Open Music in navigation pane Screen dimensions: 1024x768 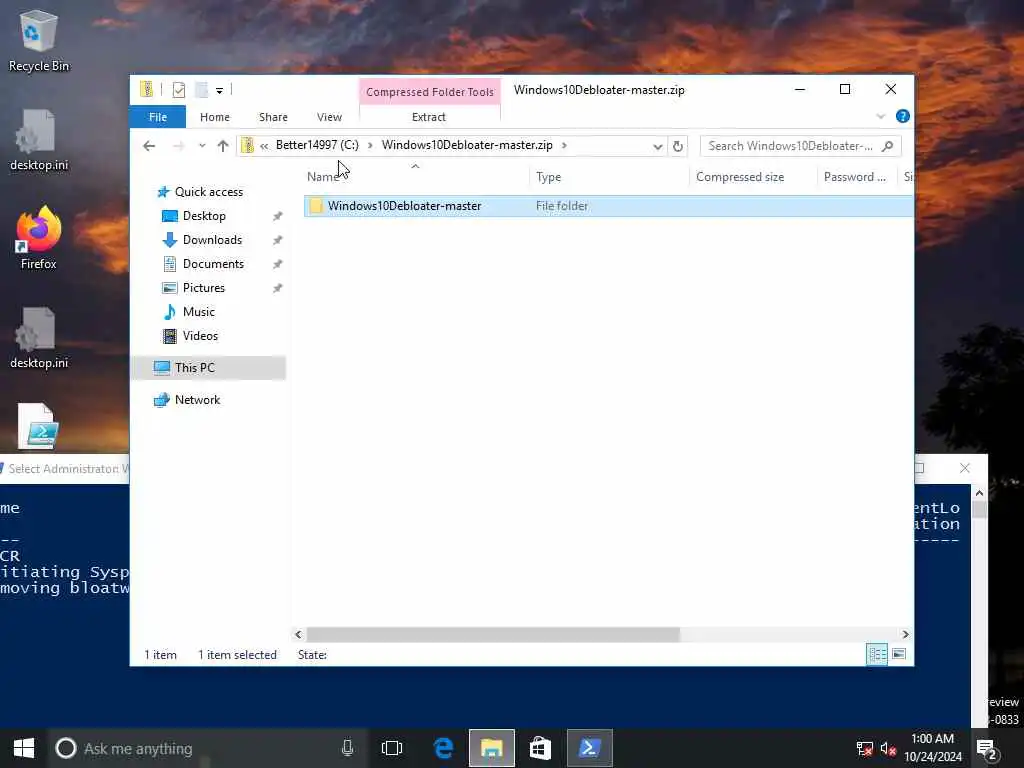(x=199, y=312)
